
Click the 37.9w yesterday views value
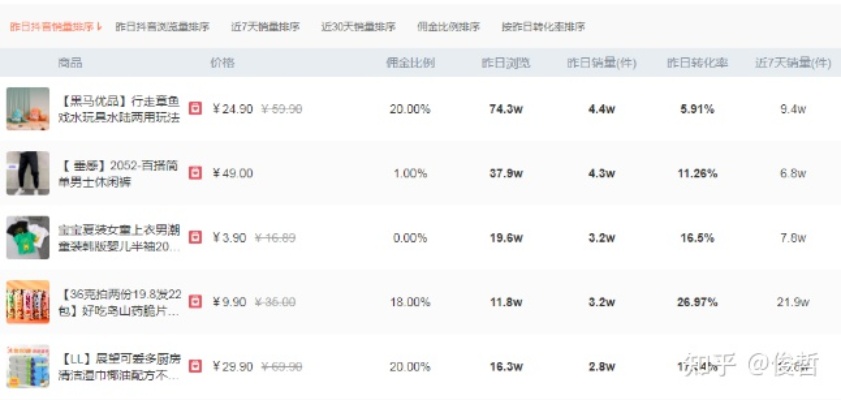(x=506, y=173)
